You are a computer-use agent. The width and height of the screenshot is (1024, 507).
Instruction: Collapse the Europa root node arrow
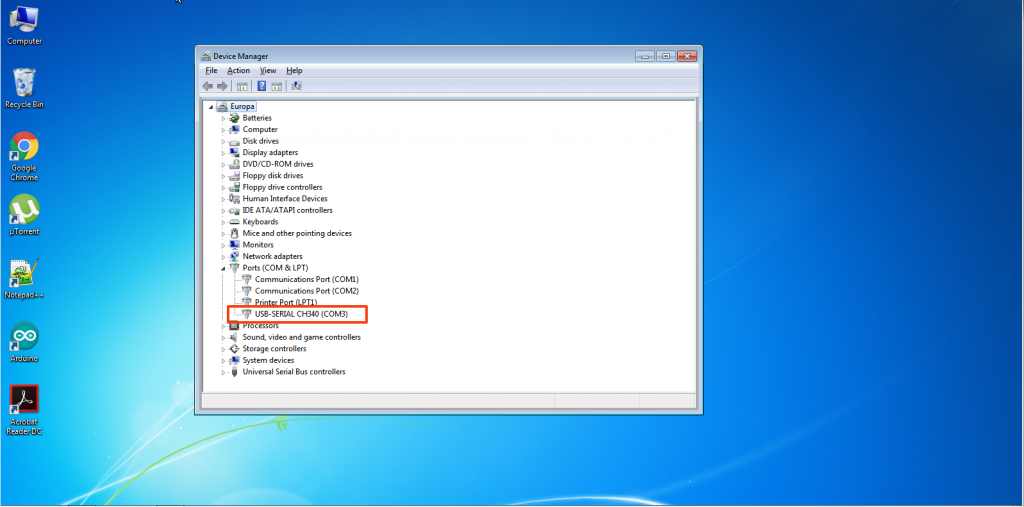pos(211,106)
